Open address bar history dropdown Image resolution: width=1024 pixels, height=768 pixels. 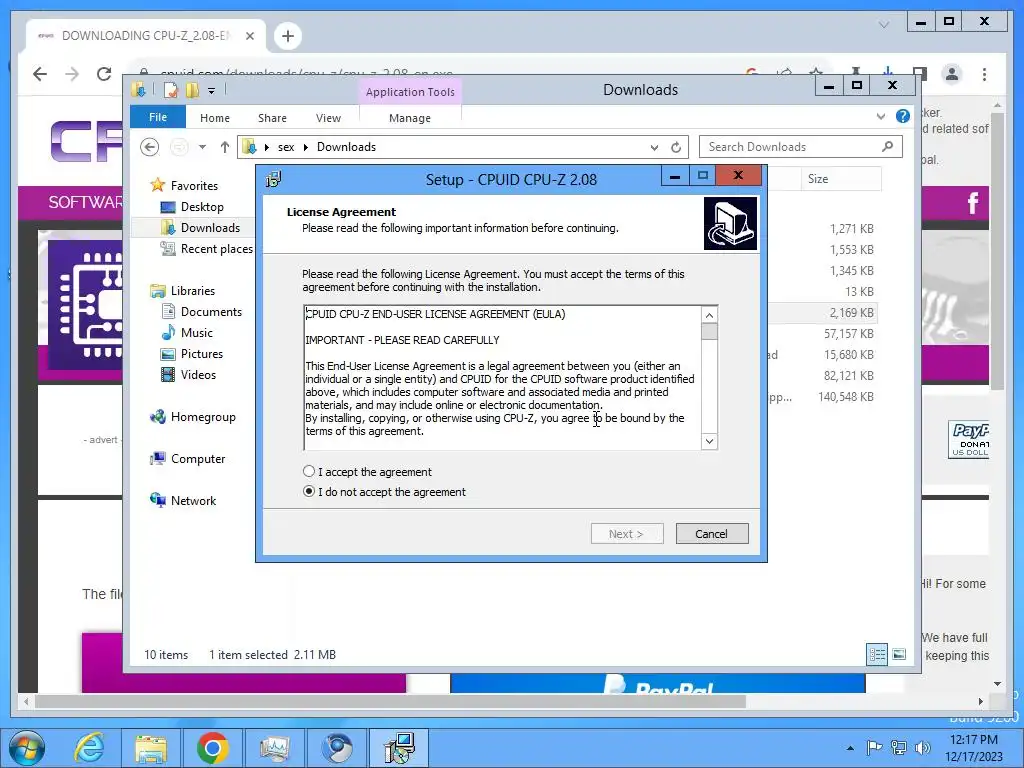click(x=654, y=148)
